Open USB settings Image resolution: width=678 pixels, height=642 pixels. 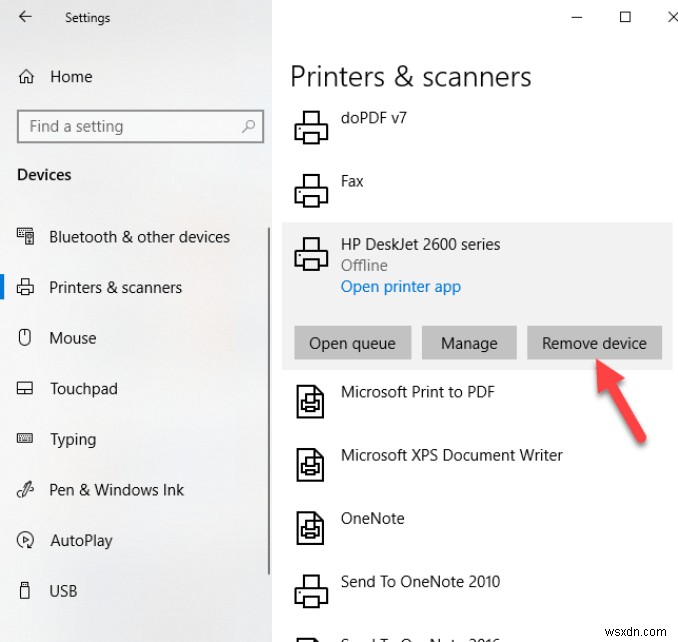[x=63, y=591]
